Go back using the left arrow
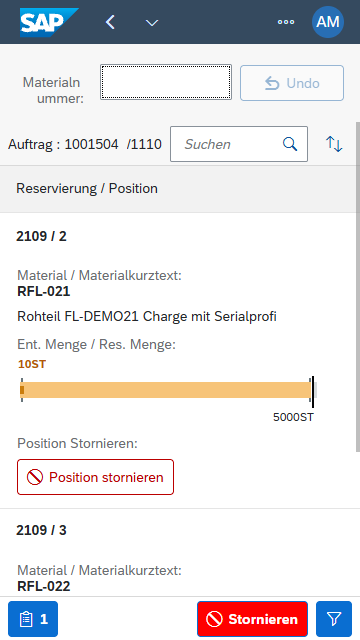The width and height of the screenshot is (360, 640). coord(110,22)
